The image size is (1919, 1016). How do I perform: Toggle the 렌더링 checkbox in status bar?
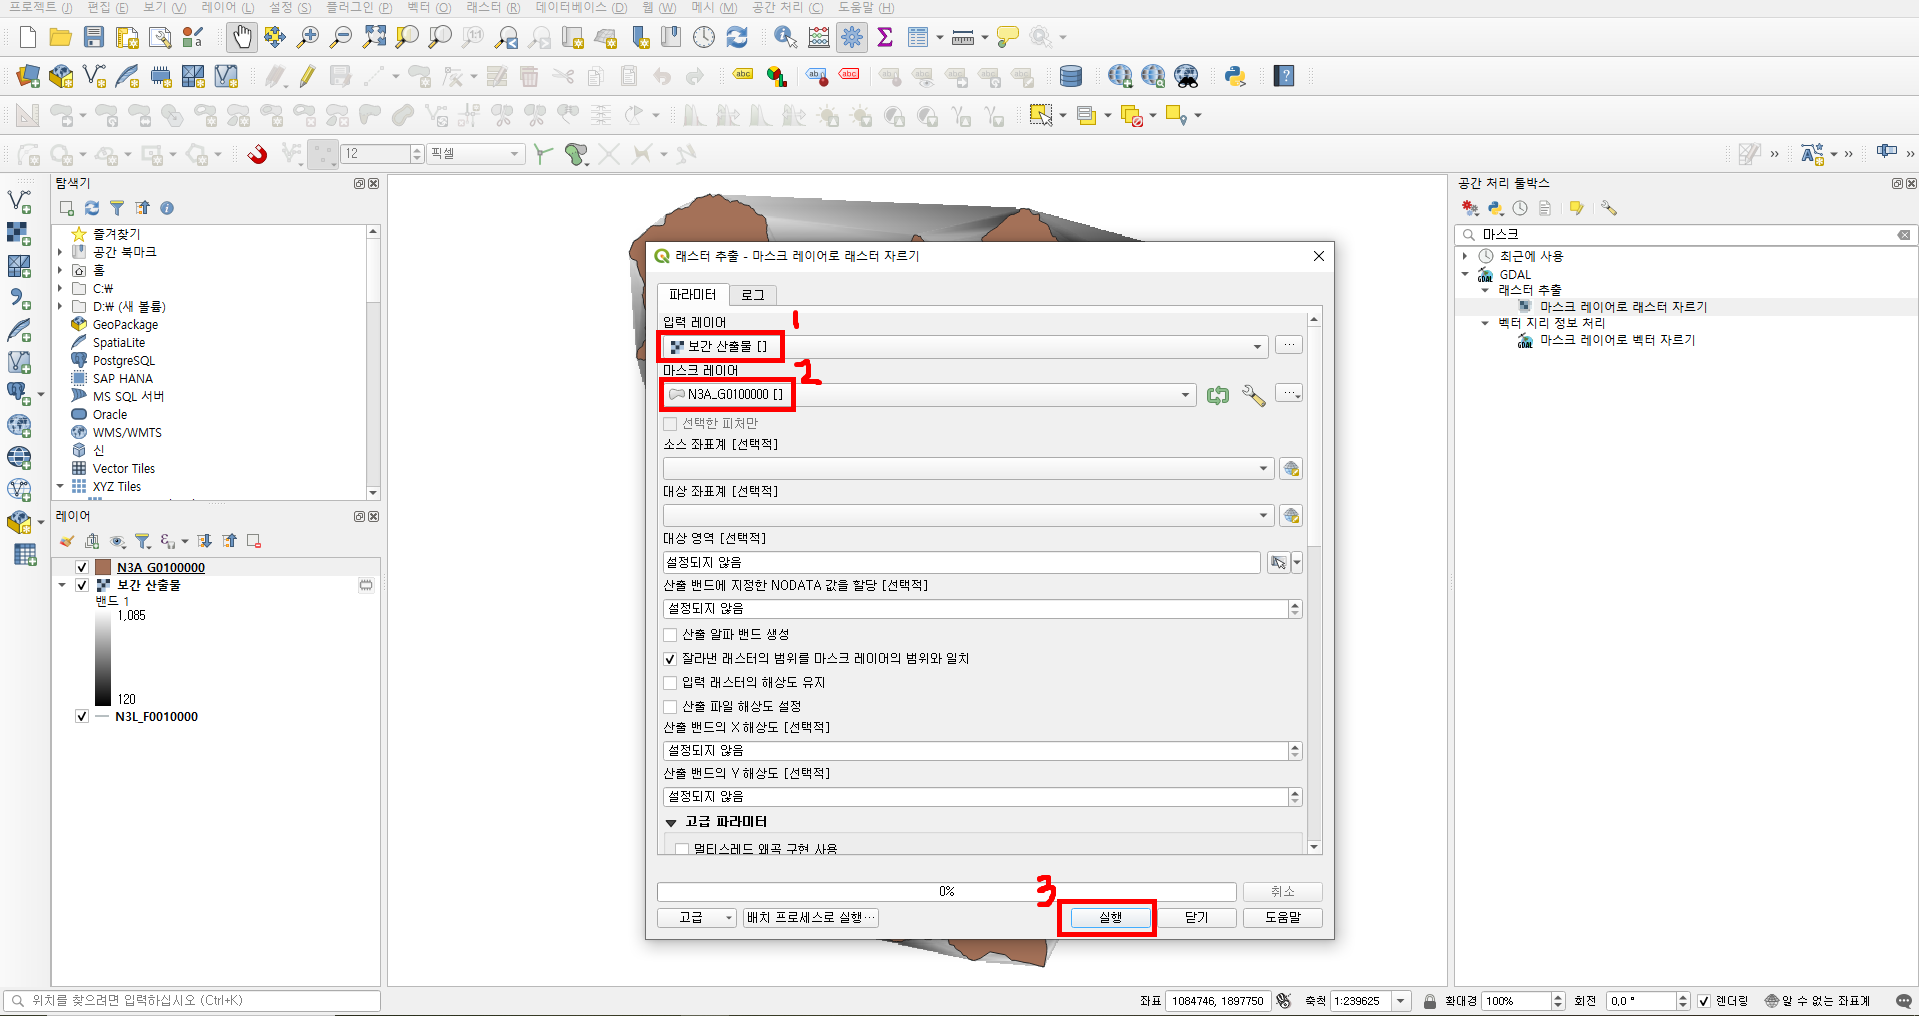pos(1704,1001)
